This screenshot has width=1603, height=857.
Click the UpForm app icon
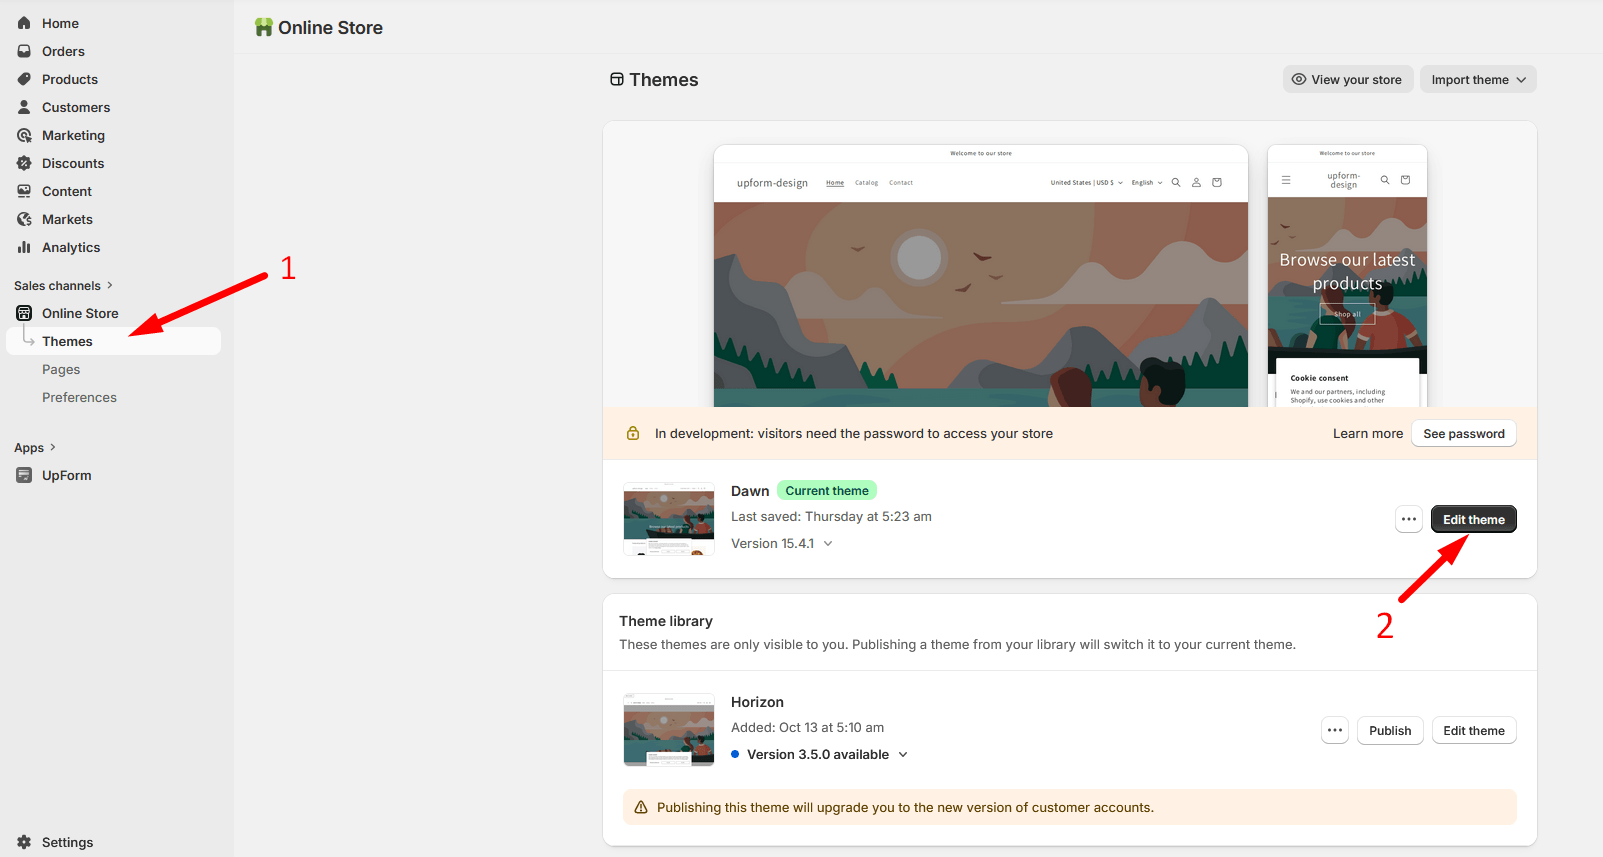click(x=24, y=475)
